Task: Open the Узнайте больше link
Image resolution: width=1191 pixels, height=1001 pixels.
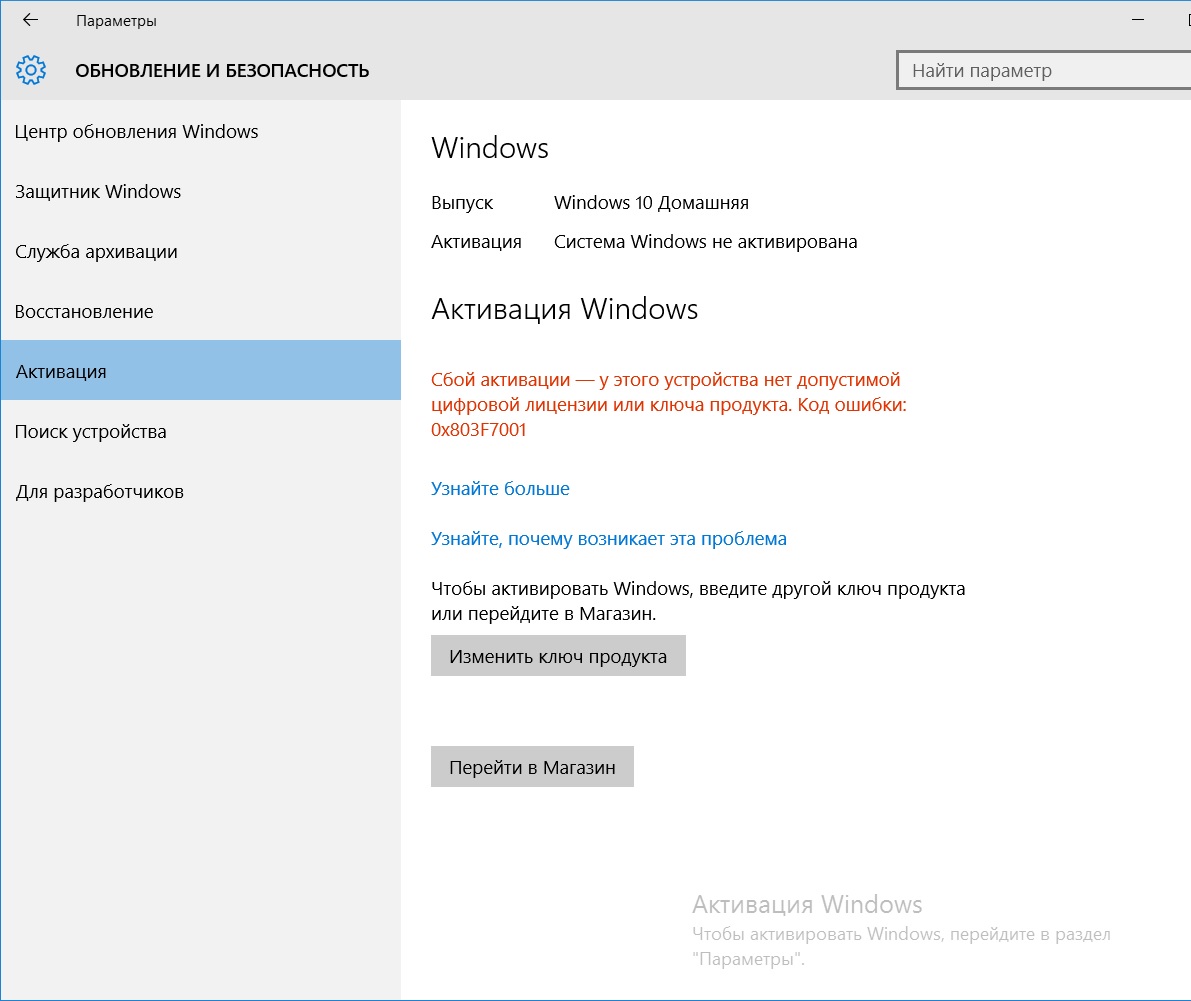Action: [500, 488]
